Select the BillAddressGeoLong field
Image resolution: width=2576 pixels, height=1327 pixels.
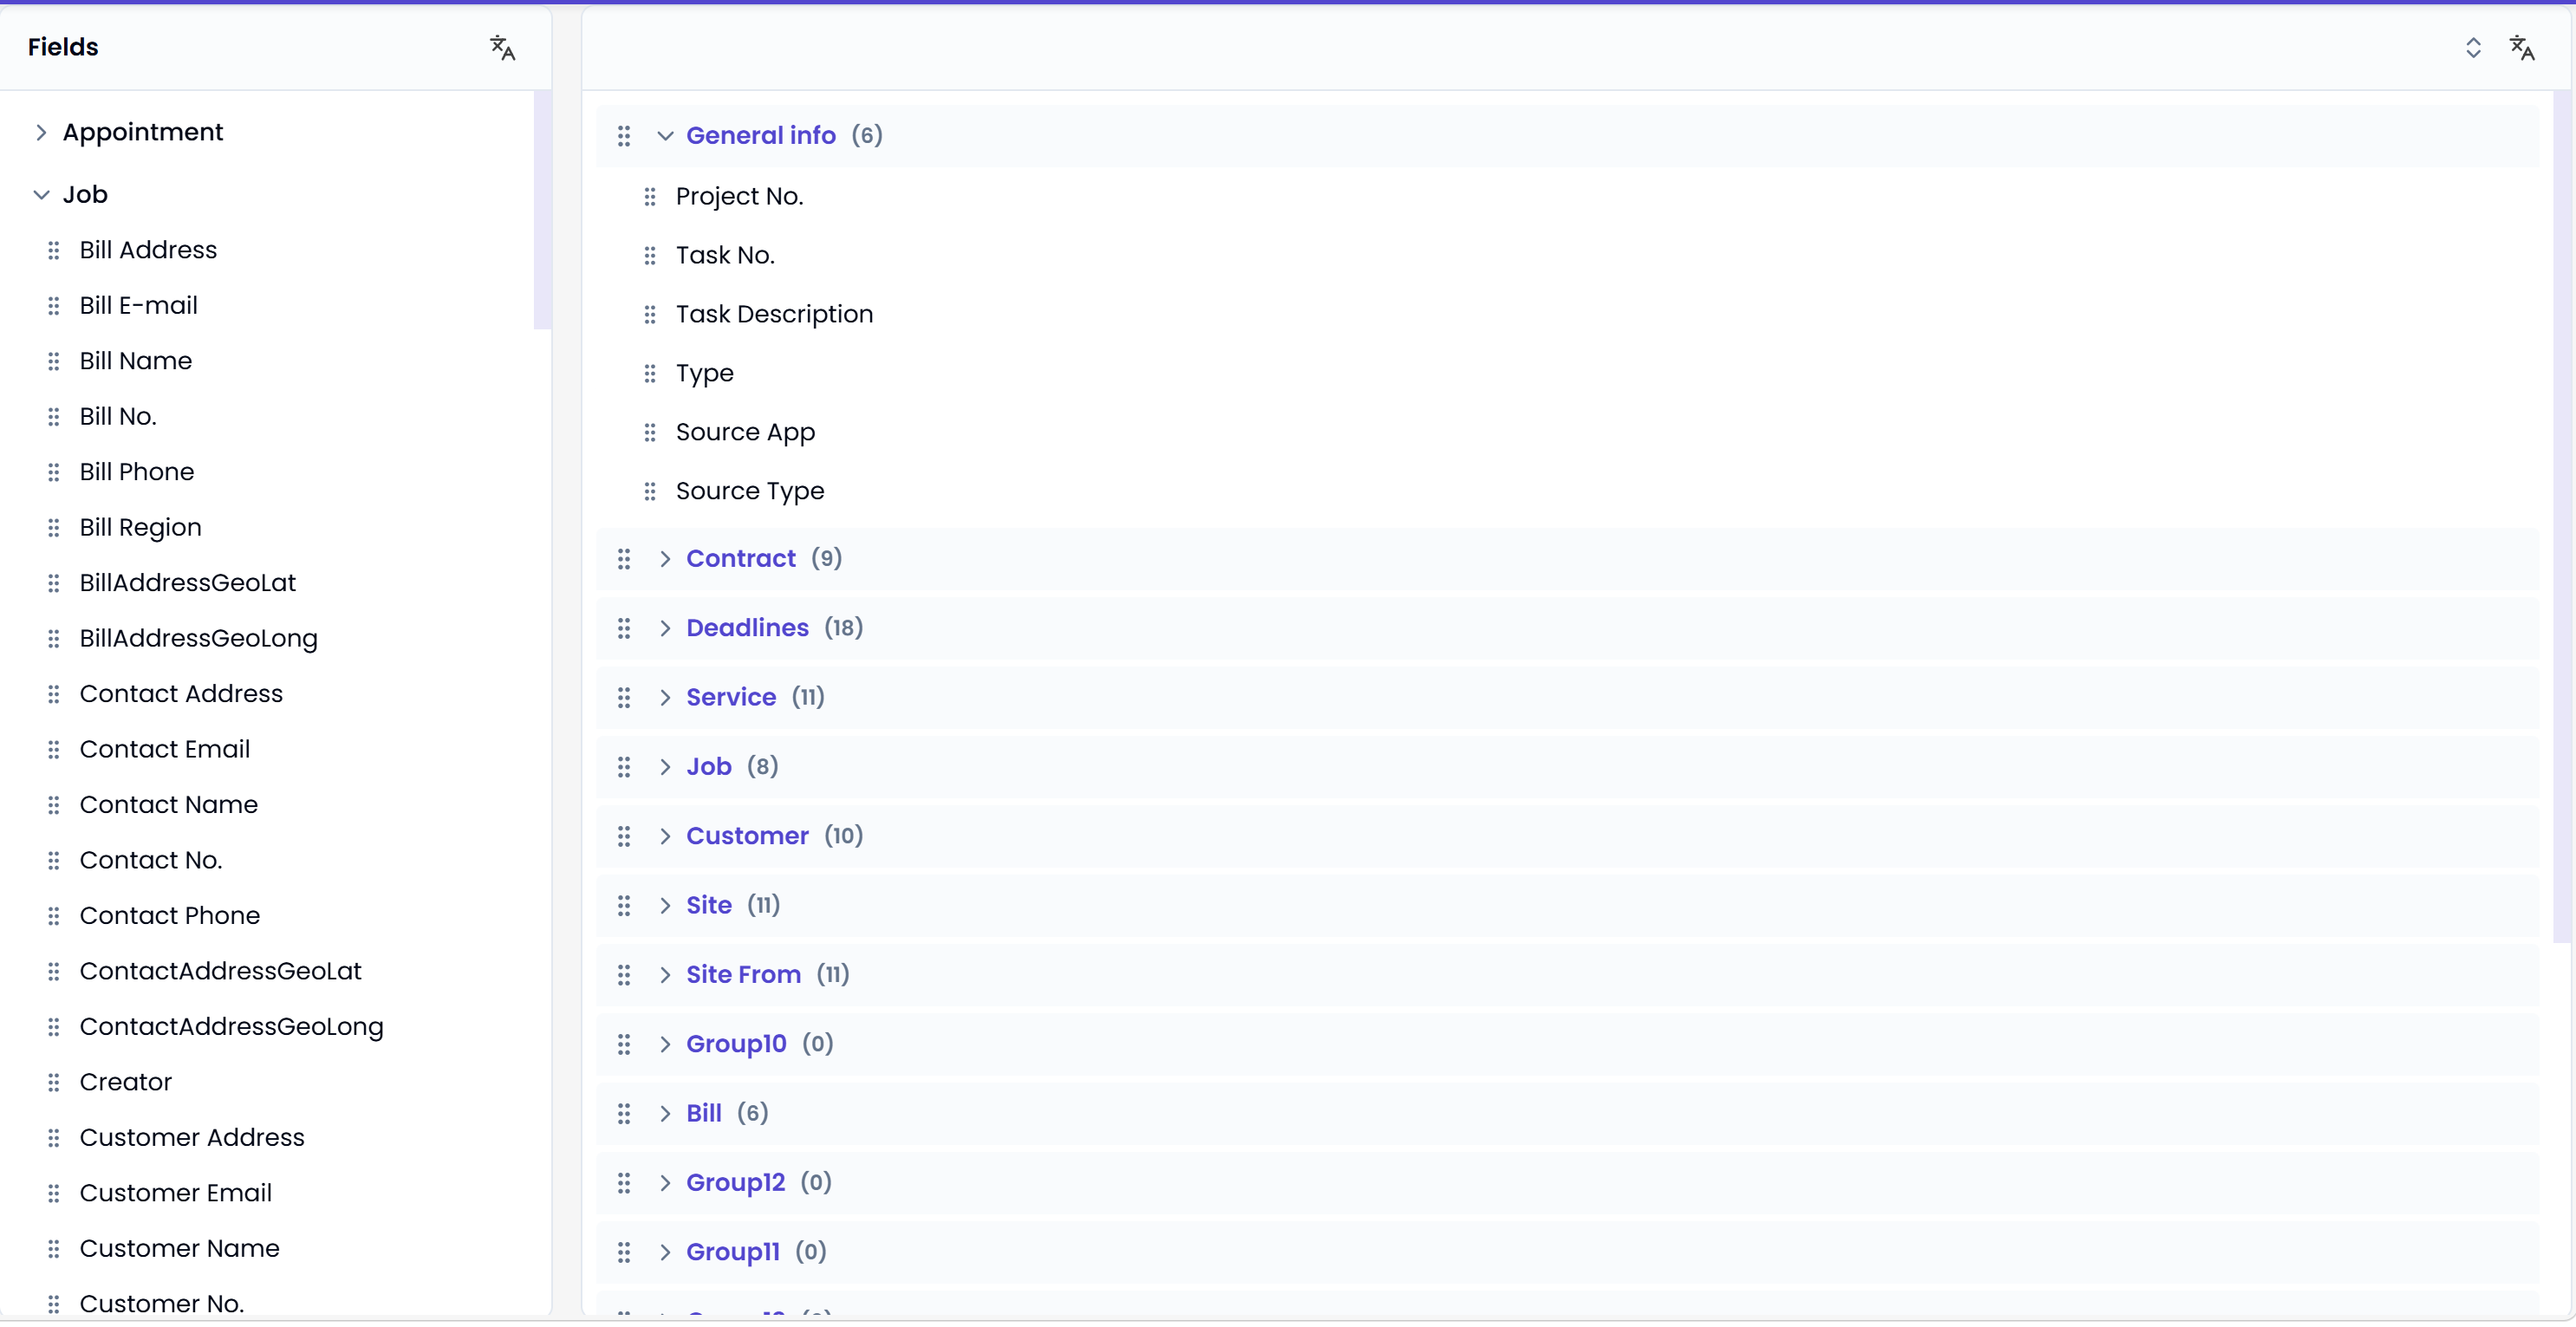[x=199, y=639]
